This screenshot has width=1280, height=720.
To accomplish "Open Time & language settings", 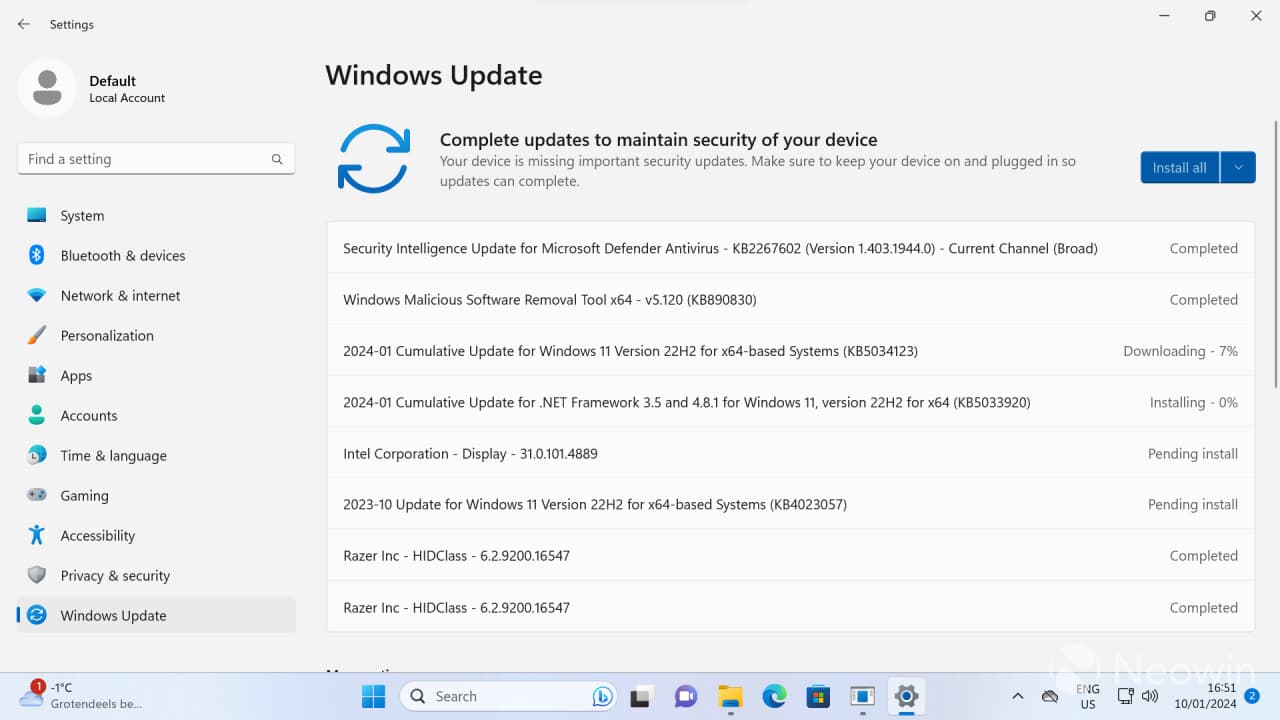I will coord(113,456).
